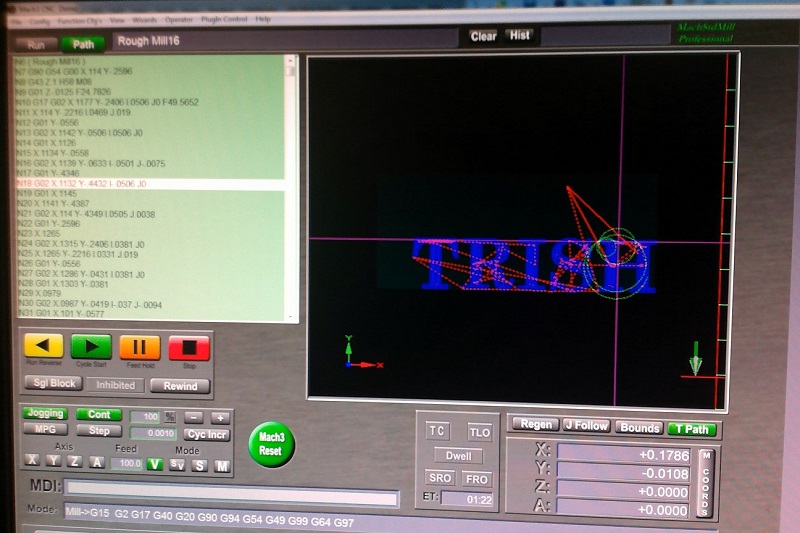This screenshot has height=533, width=800.
Task: Click the Rewind button
Action: pos(180,385)
